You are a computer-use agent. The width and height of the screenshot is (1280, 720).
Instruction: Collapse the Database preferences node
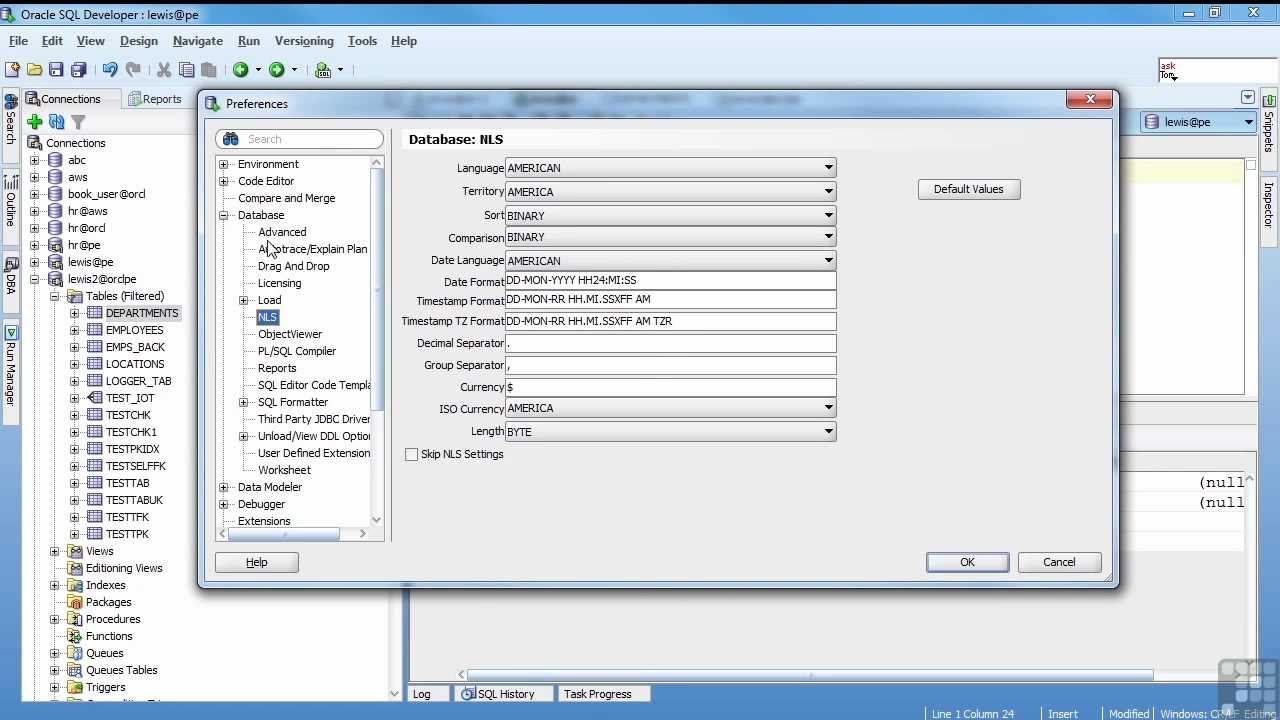coord(224,215)
